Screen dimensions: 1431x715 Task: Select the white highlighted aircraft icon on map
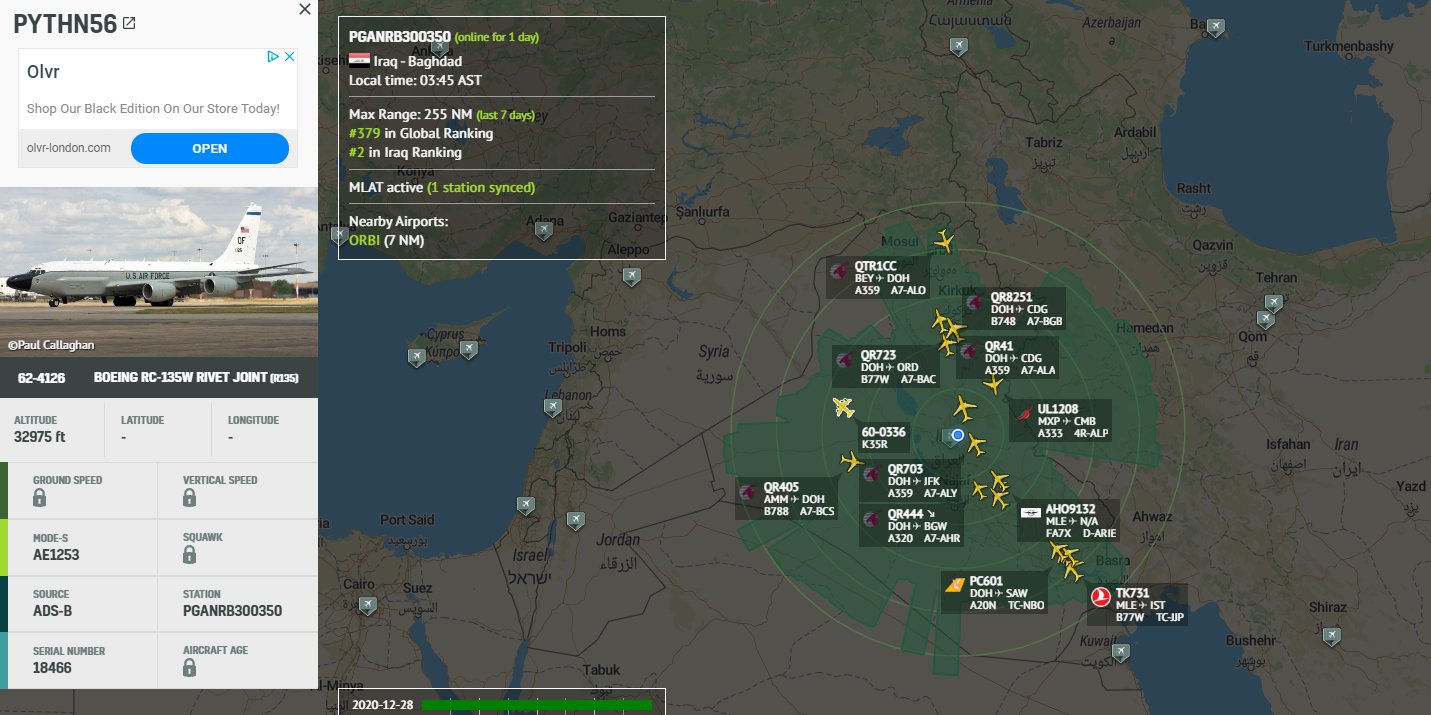(844, 407)
